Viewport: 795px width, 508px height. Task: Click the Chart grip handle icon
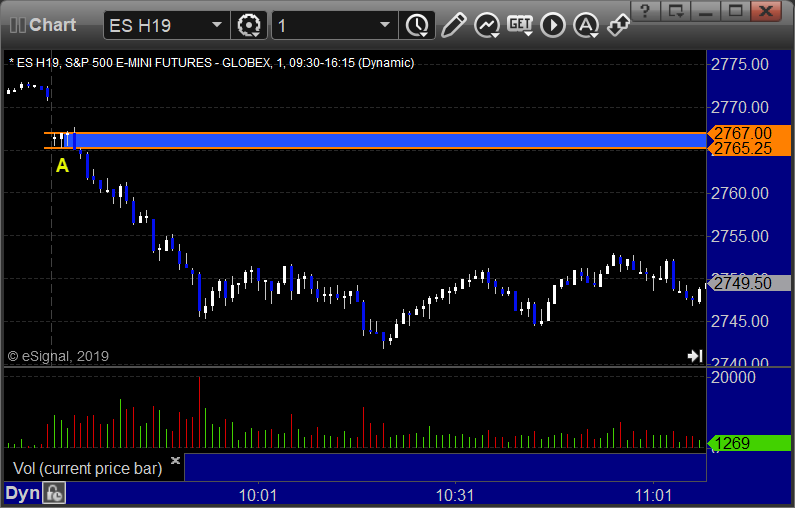coord(18,25)
